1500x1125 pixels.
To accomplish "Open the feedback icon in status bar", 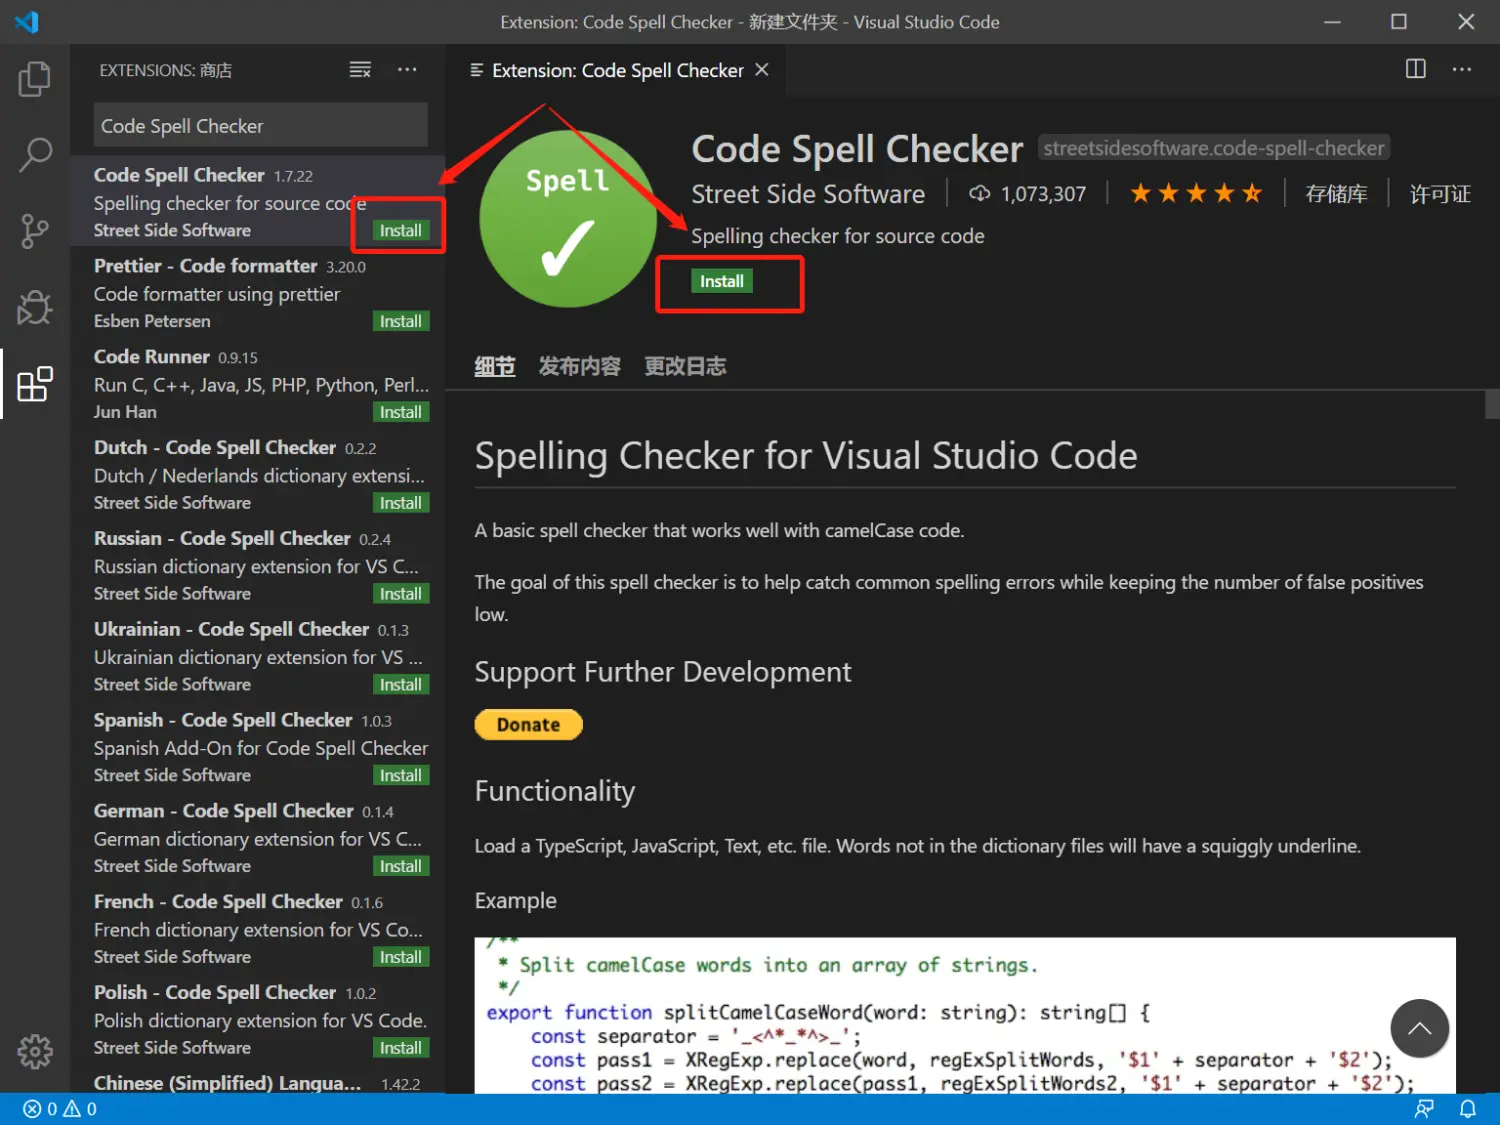I will [x=1424, y=1109].
